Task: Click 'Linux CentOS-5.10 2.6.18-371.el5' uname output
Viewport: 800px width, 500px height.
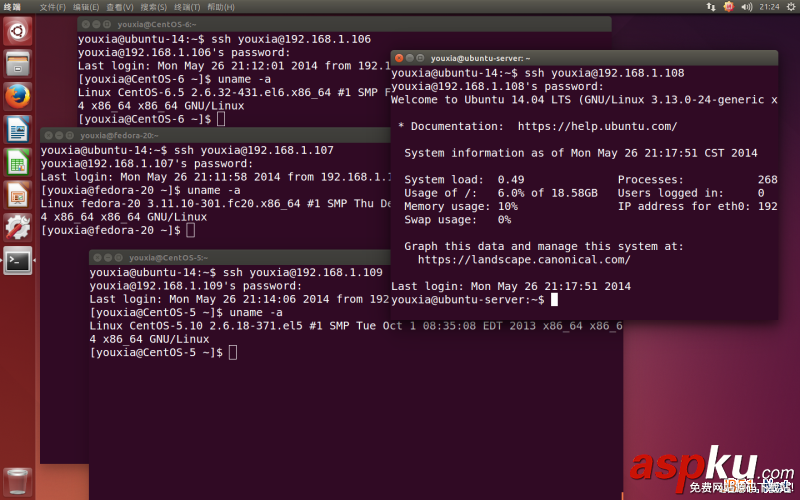Action: (356, 326)
